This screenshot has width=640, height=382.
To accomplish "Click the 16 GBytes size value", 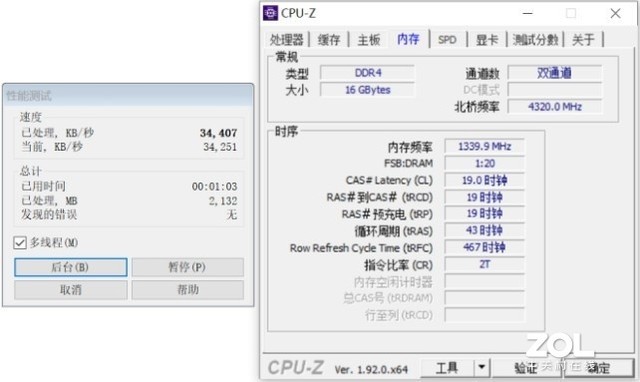I will 367,90.
